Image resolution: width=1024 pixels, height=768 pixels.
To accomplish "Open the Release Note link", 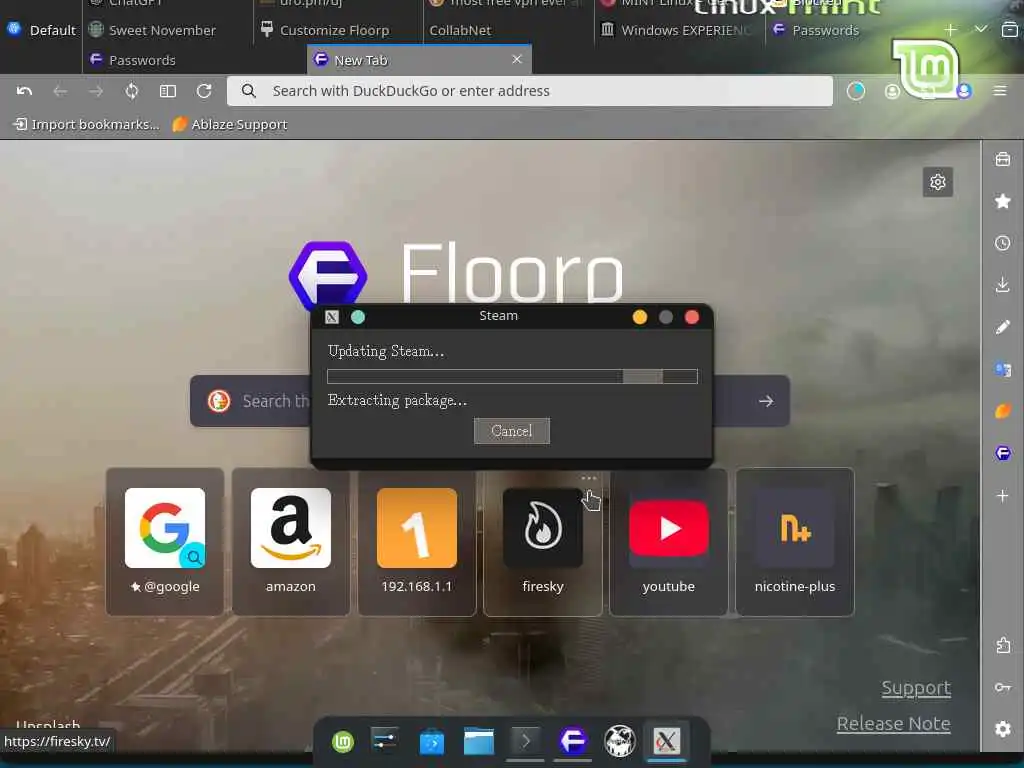I will tap(893, 724).
